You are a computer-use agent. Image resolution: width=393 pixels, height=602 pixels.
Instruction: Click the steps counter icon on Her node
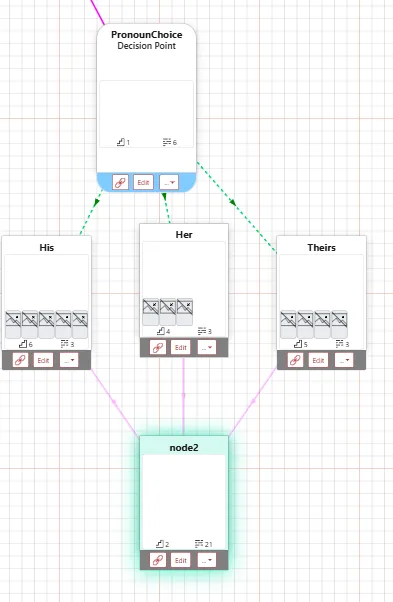point(161,331)
